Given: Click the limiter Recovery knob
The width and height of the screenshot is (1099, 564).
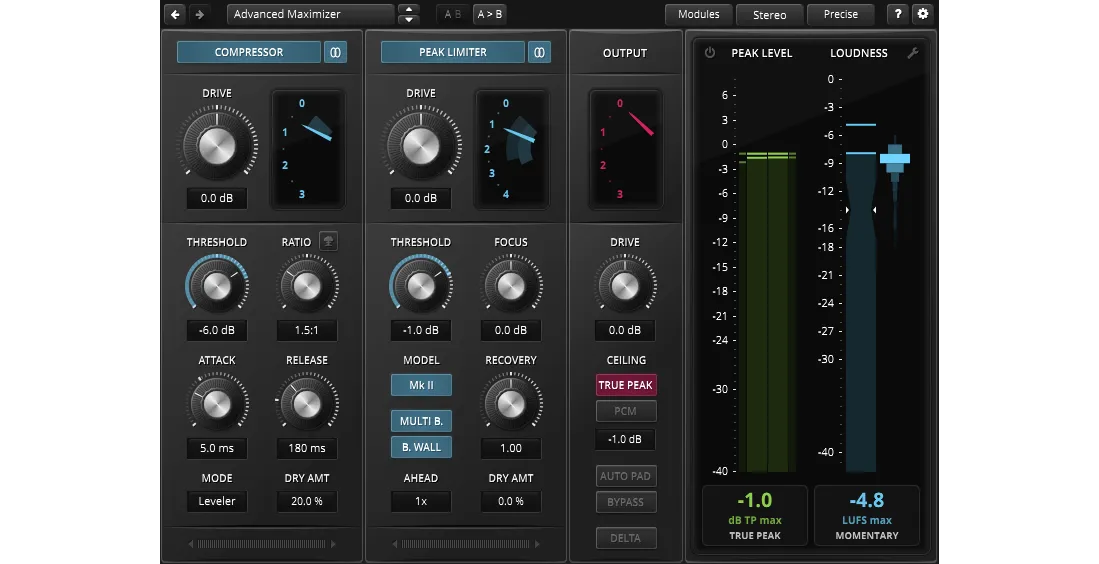Looking at the screenshot, I should (511, 403).
